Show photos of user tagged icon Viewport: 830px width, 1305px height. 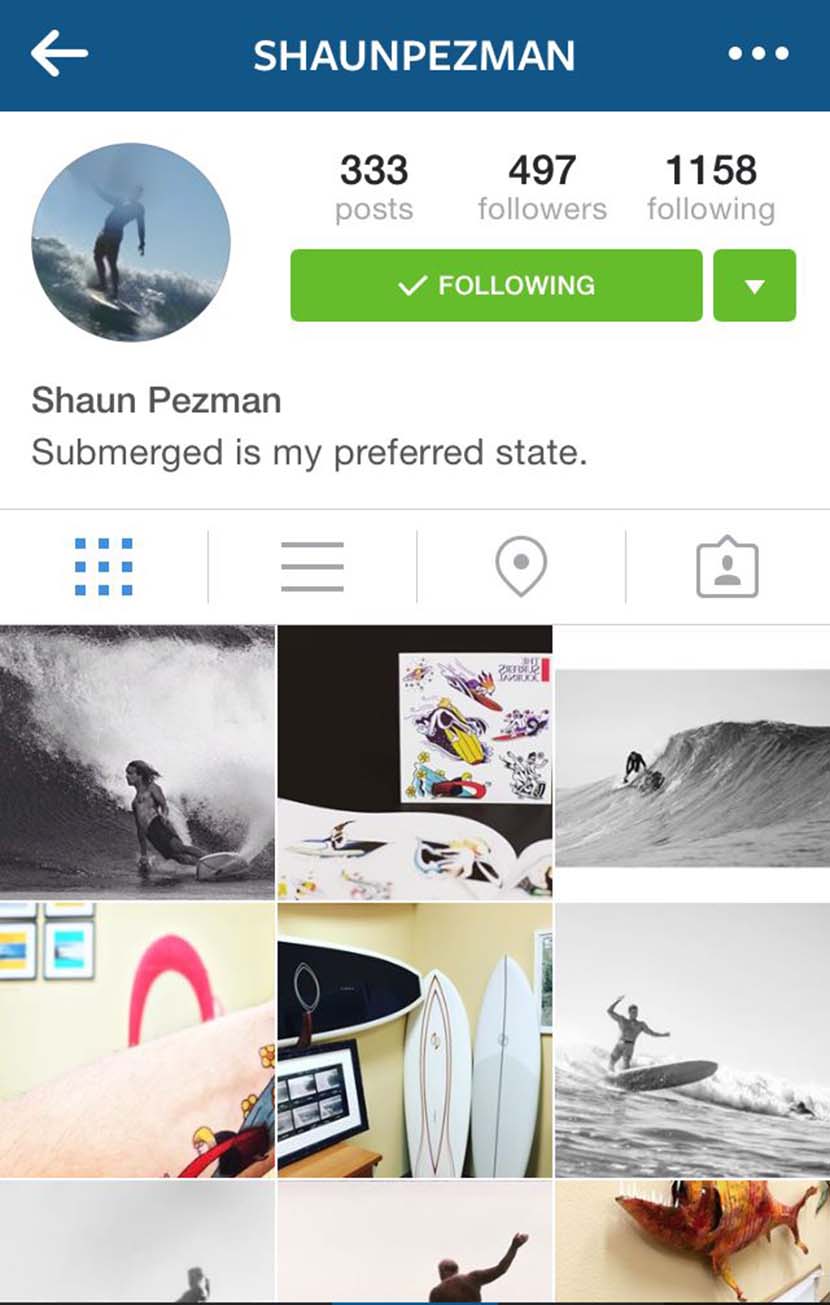(727, 567)
